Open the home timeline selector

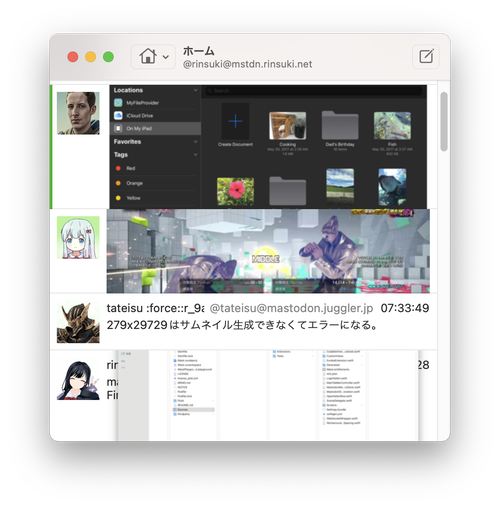(153, 57)
